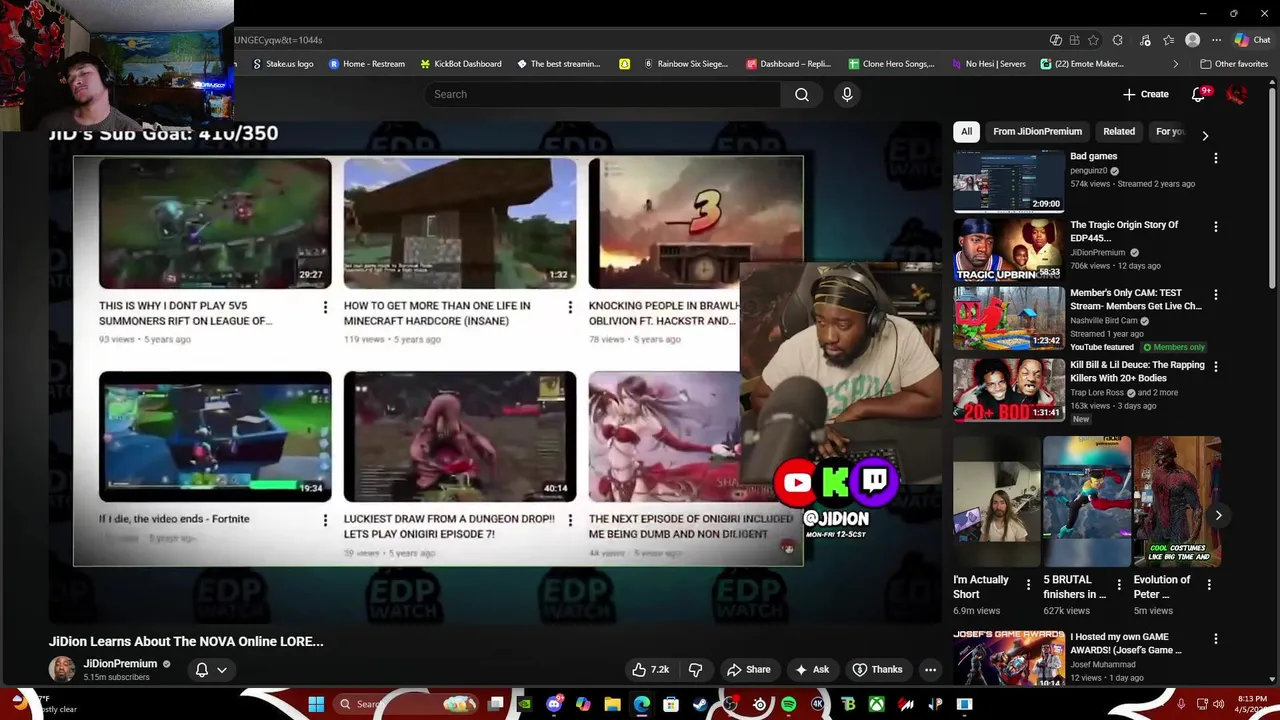This screenshot has height=720, width=1280.
Task: Open Member's Only CAM stream thumbnail
Action: pos(1009,318)
